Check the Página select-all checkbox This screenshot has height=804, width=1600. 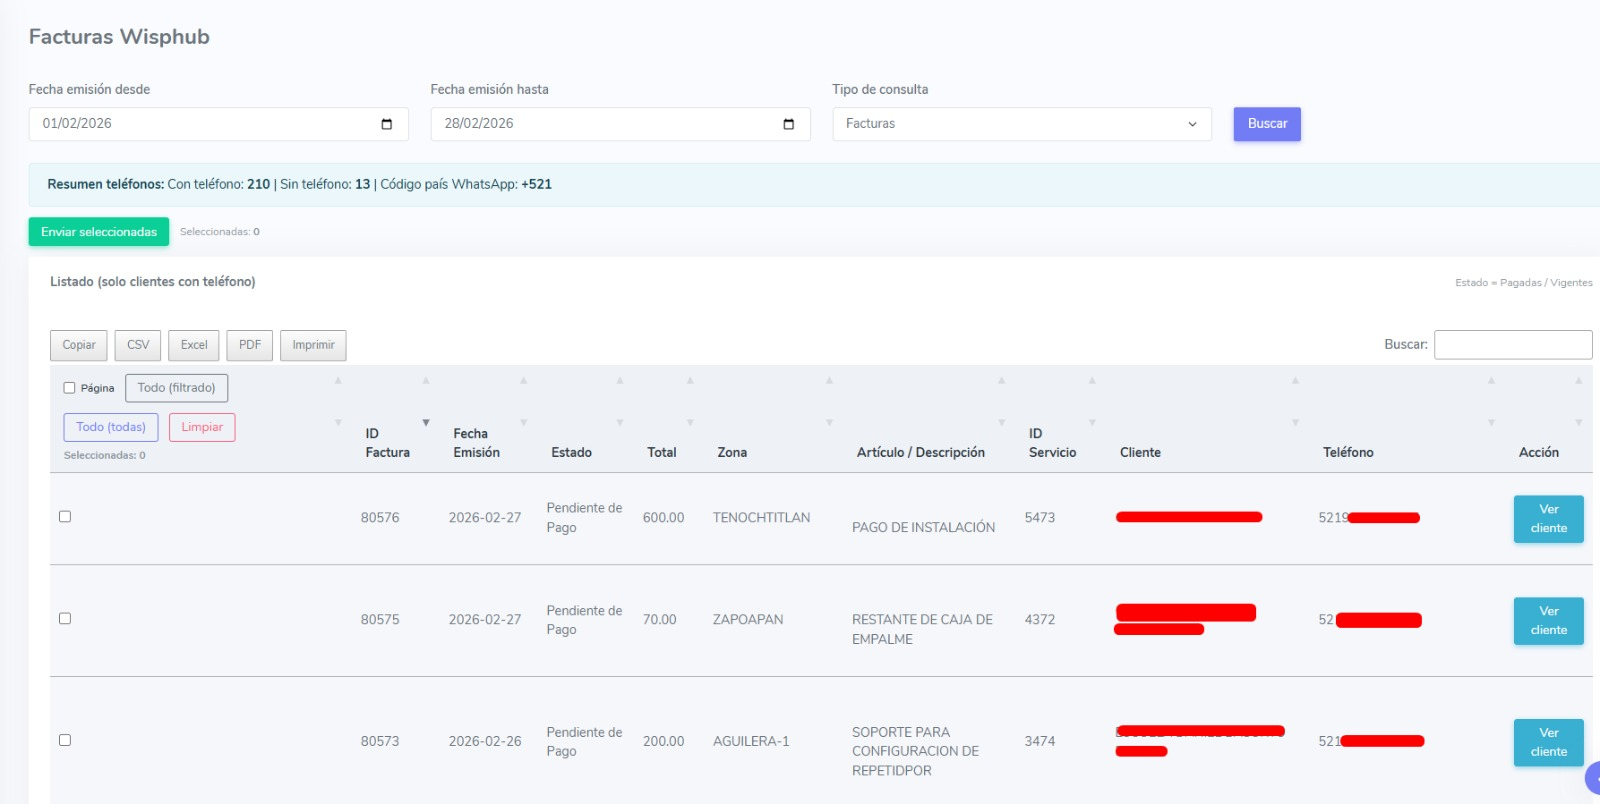click(69, 388)
